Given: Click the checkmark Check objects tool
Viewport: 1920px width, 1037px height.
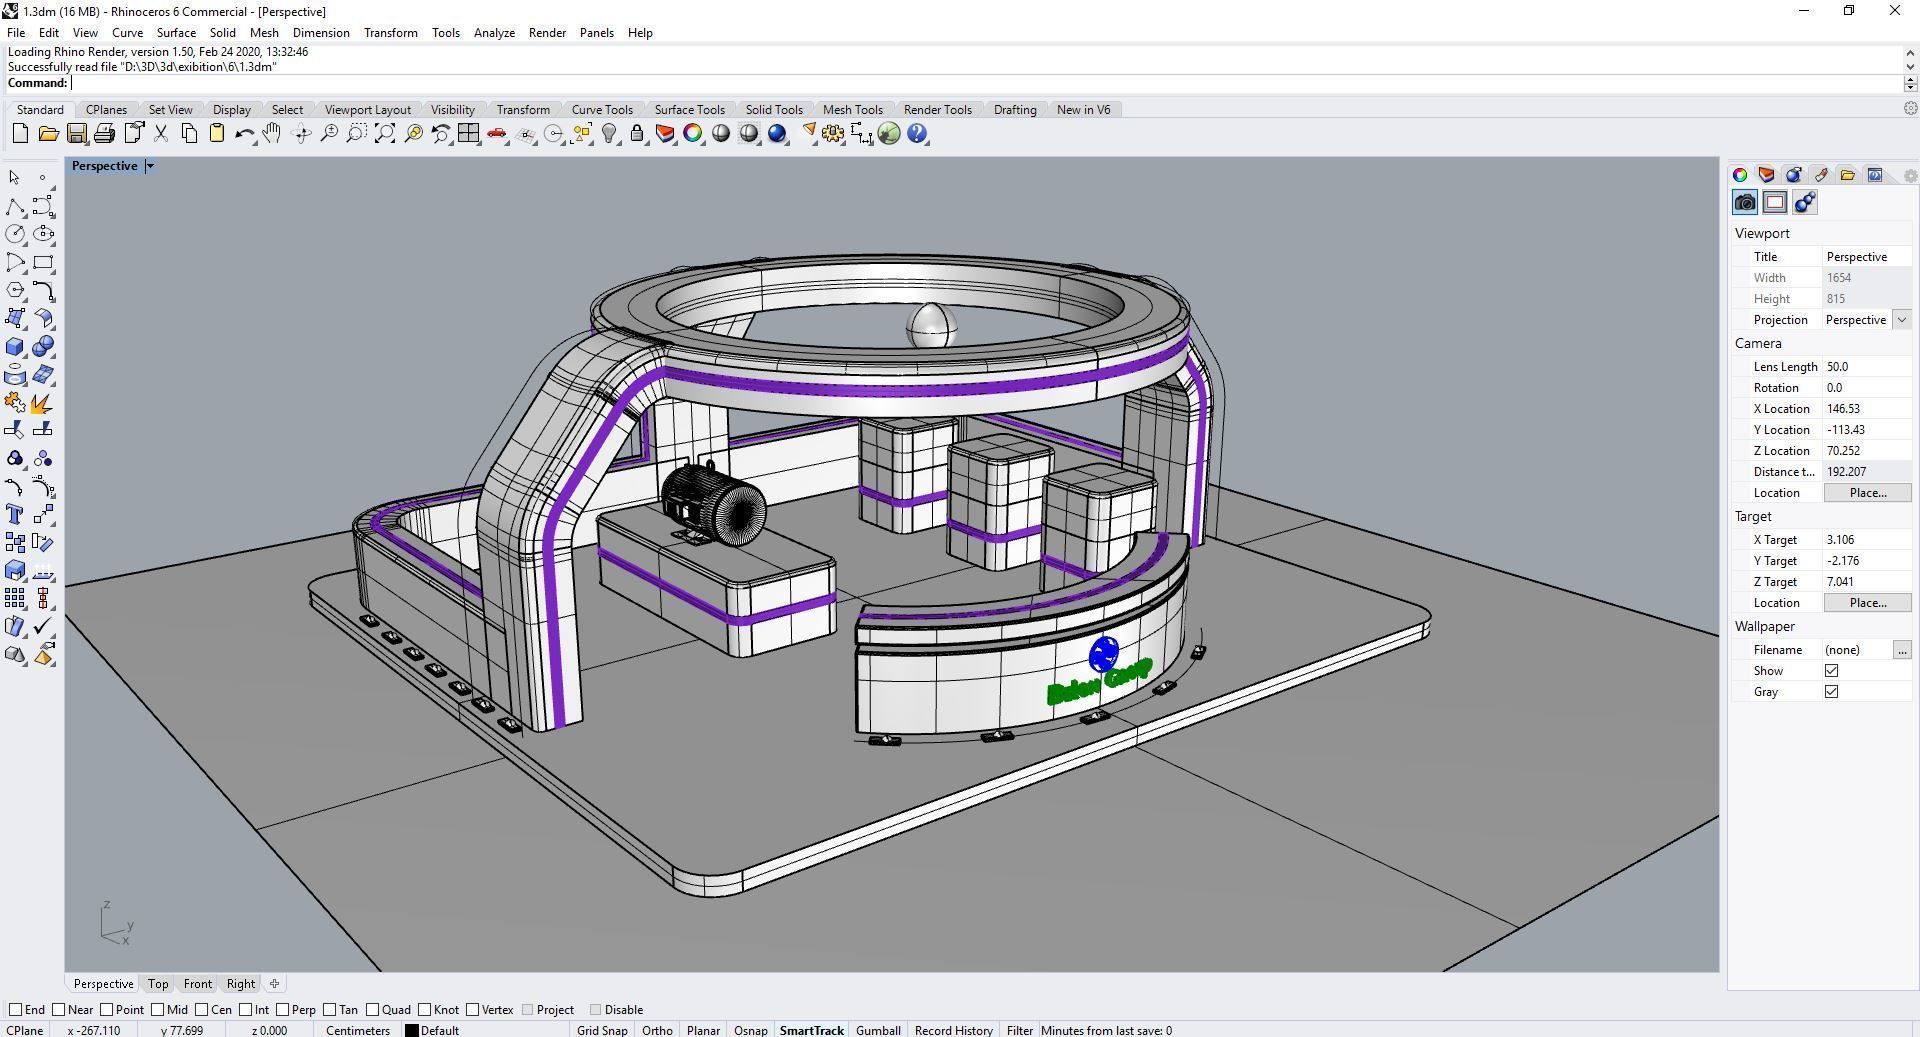Looking at the screenshot, I should [x=43, y=627].
